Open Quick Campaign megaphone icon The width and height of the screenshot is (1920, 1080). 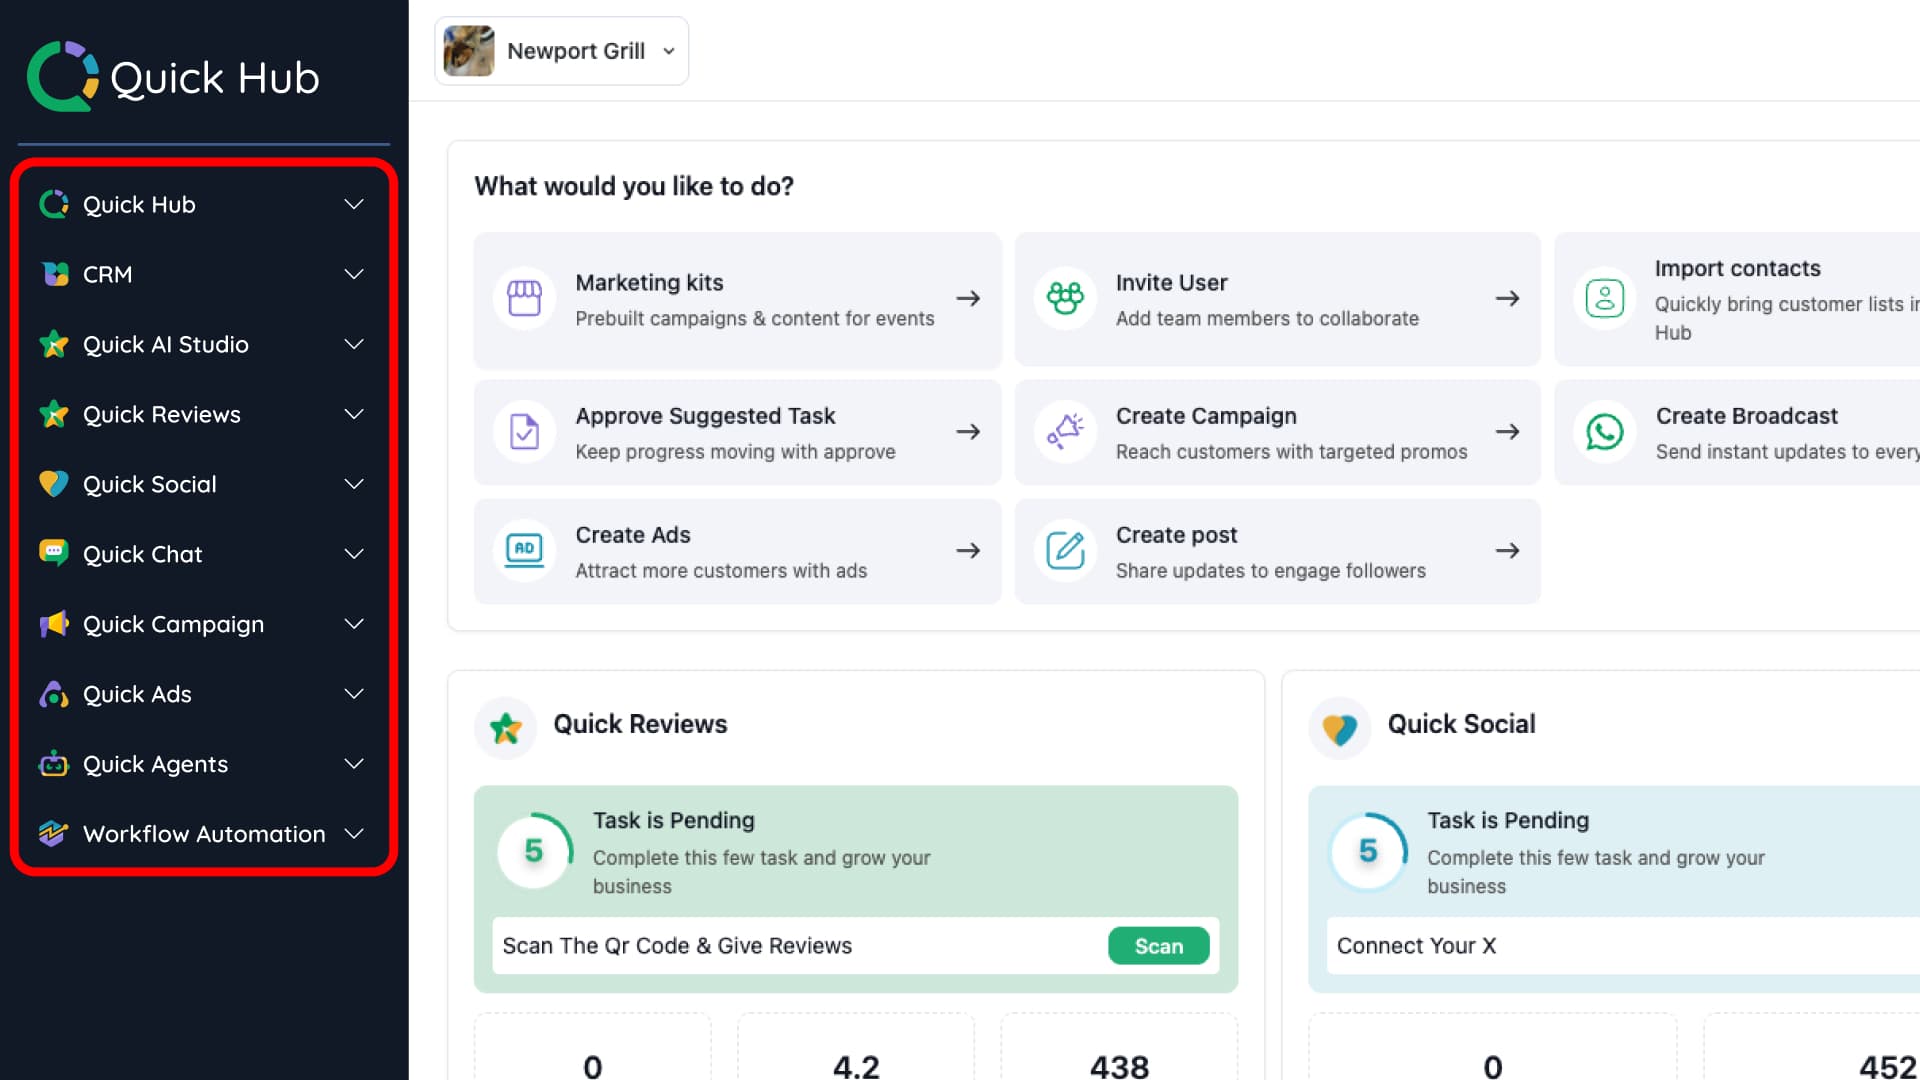click(x=55, y=624)
